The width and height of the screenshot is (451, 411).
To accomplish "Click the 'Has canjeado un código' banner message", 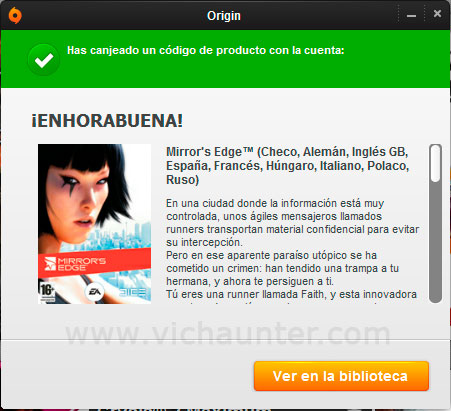I will [206, 50].
